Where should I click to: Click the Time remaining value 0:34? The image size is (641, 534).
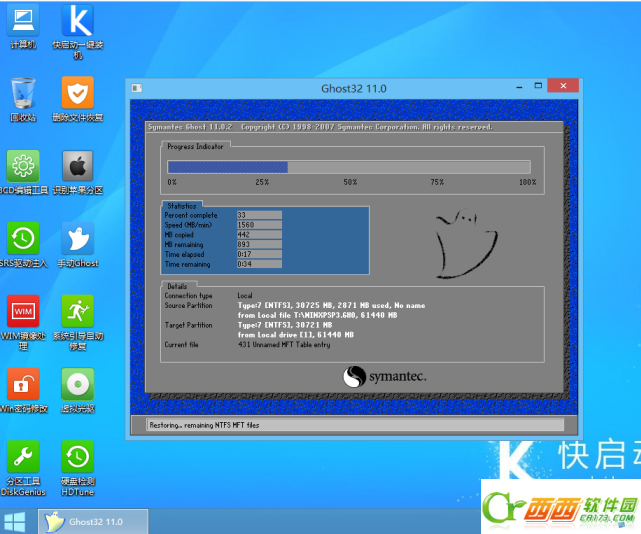click(259, 264)
